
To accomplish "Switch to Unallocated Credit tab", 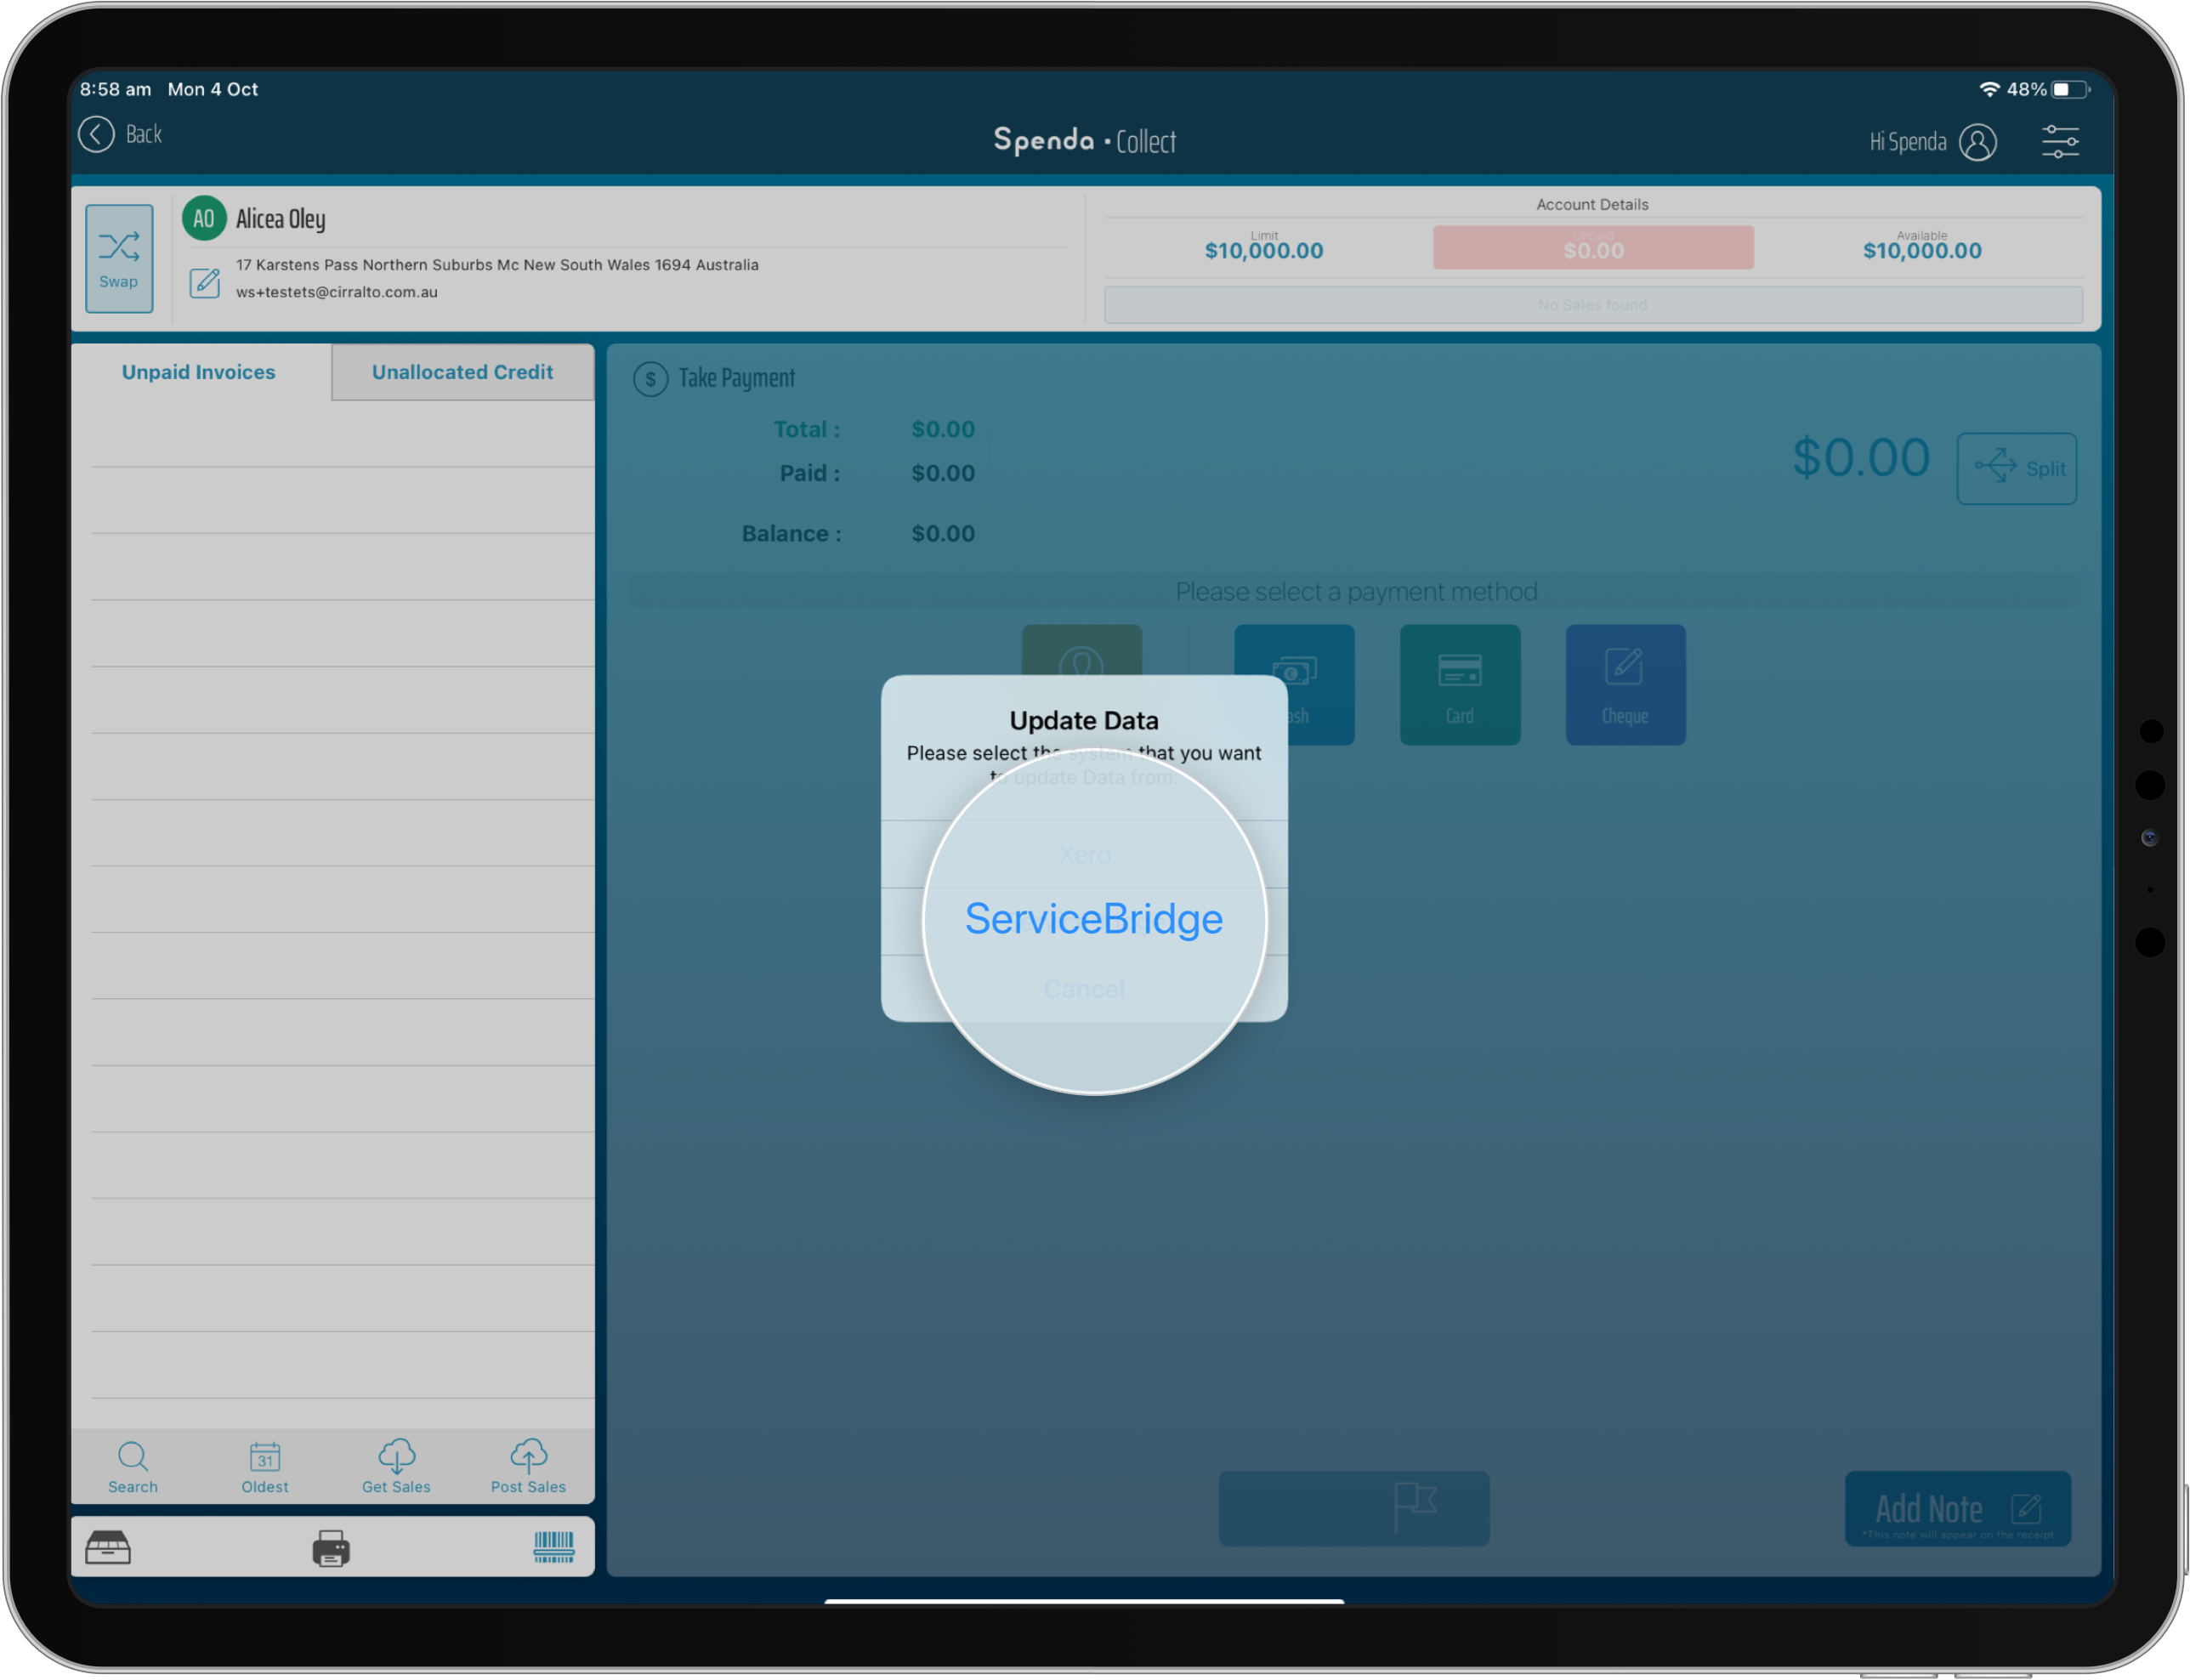I will pyautogui.click(x=462, y=372).
